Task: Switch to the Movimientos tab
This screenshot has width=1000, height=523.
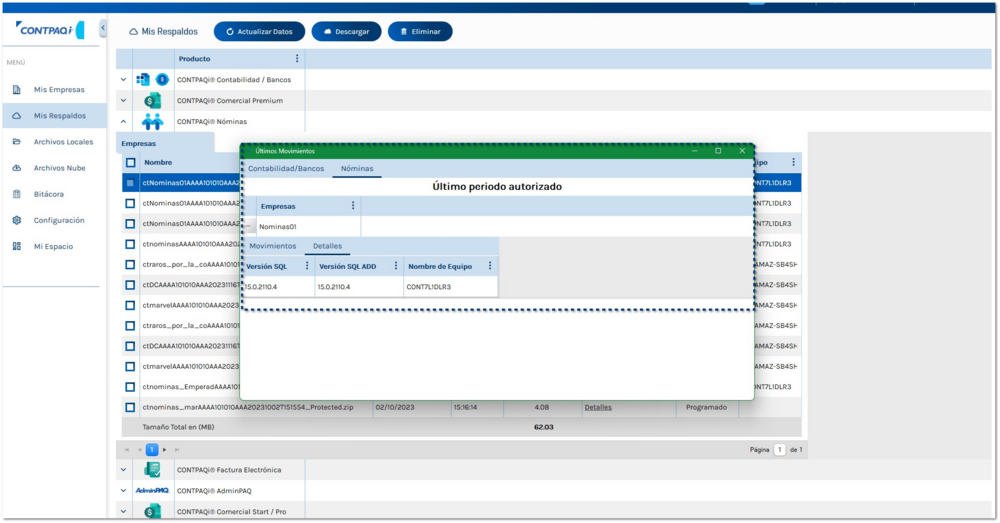Action: (272, 246)
